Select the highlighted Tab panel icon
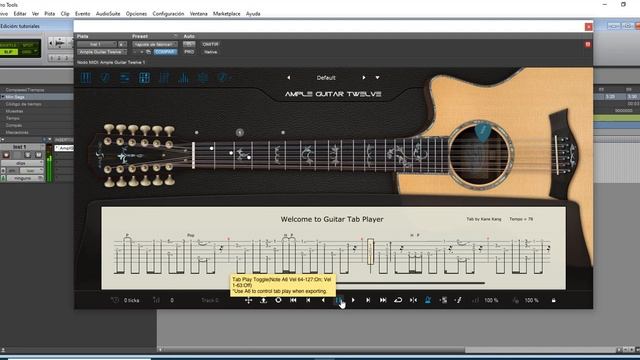The image size is (640, 360). click(144, 78)
